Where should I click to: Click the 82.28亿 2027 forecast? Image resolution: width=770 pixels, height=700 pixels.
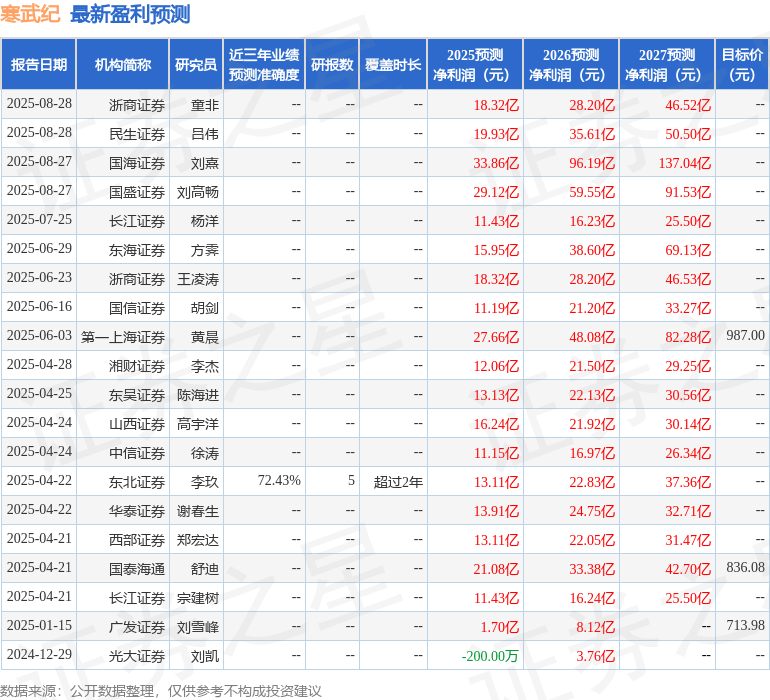(688, 337)
